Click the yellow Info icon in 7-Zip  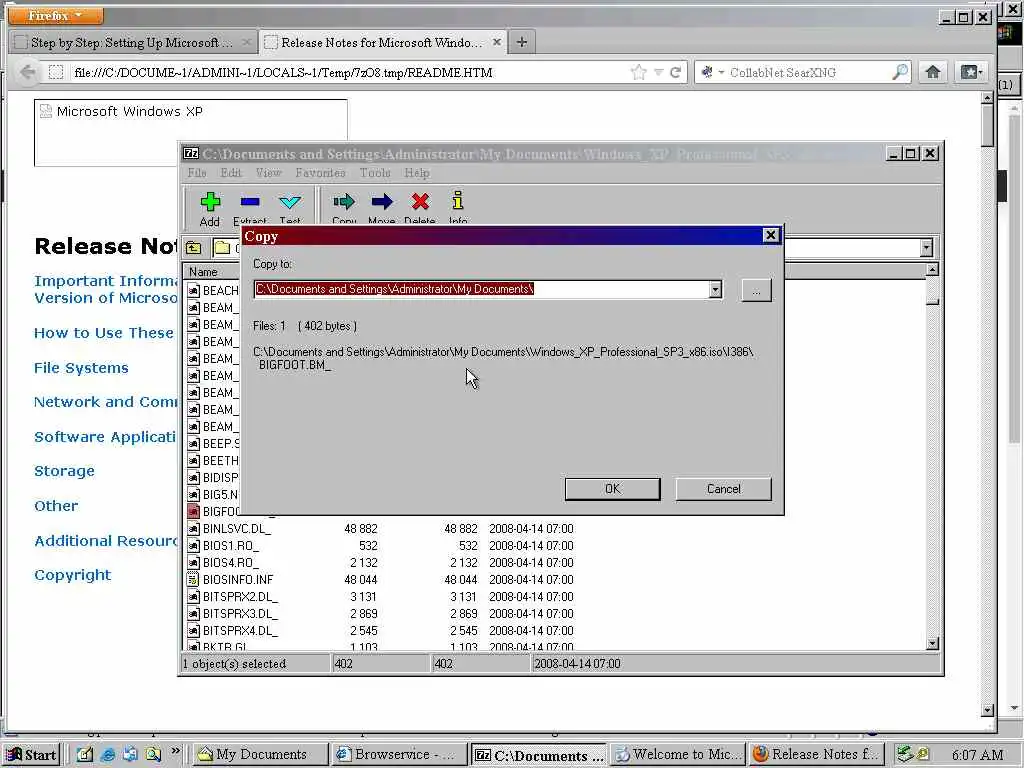click(458, 200)
